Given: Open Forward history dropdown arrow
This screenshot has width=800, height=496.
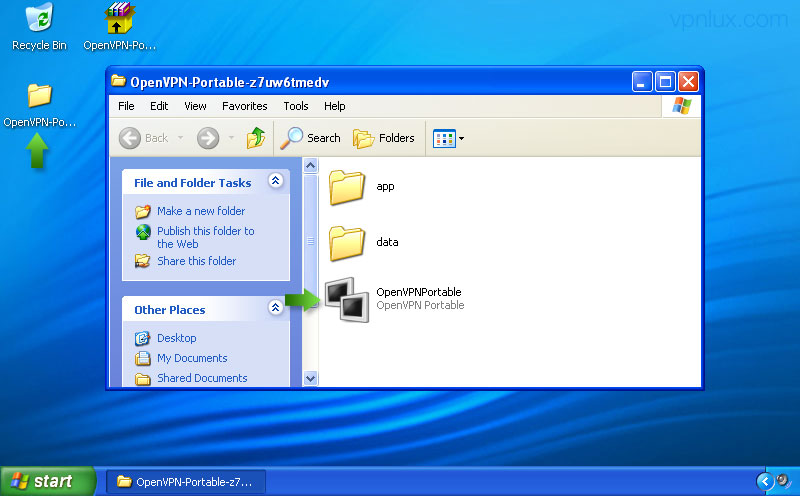Looking at the screenshot, I should pyautogui.click(x=231, y=138).
